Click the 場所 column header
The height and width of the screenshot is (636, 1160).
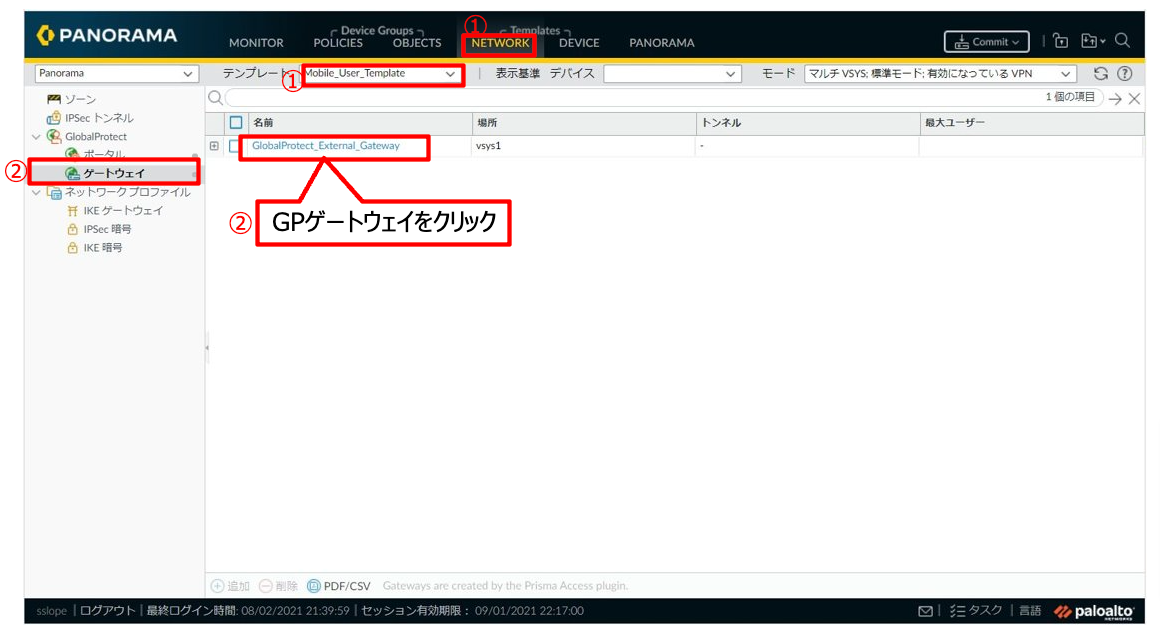click(x=487, y=123)
